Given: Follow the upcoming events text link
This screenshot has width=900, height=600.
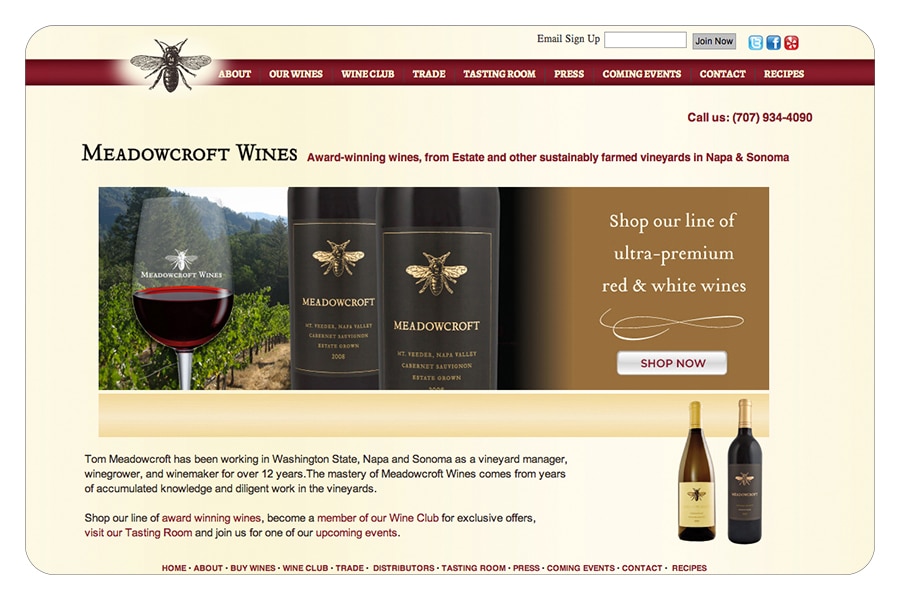Looking at the screenshot, I should 356,533.
